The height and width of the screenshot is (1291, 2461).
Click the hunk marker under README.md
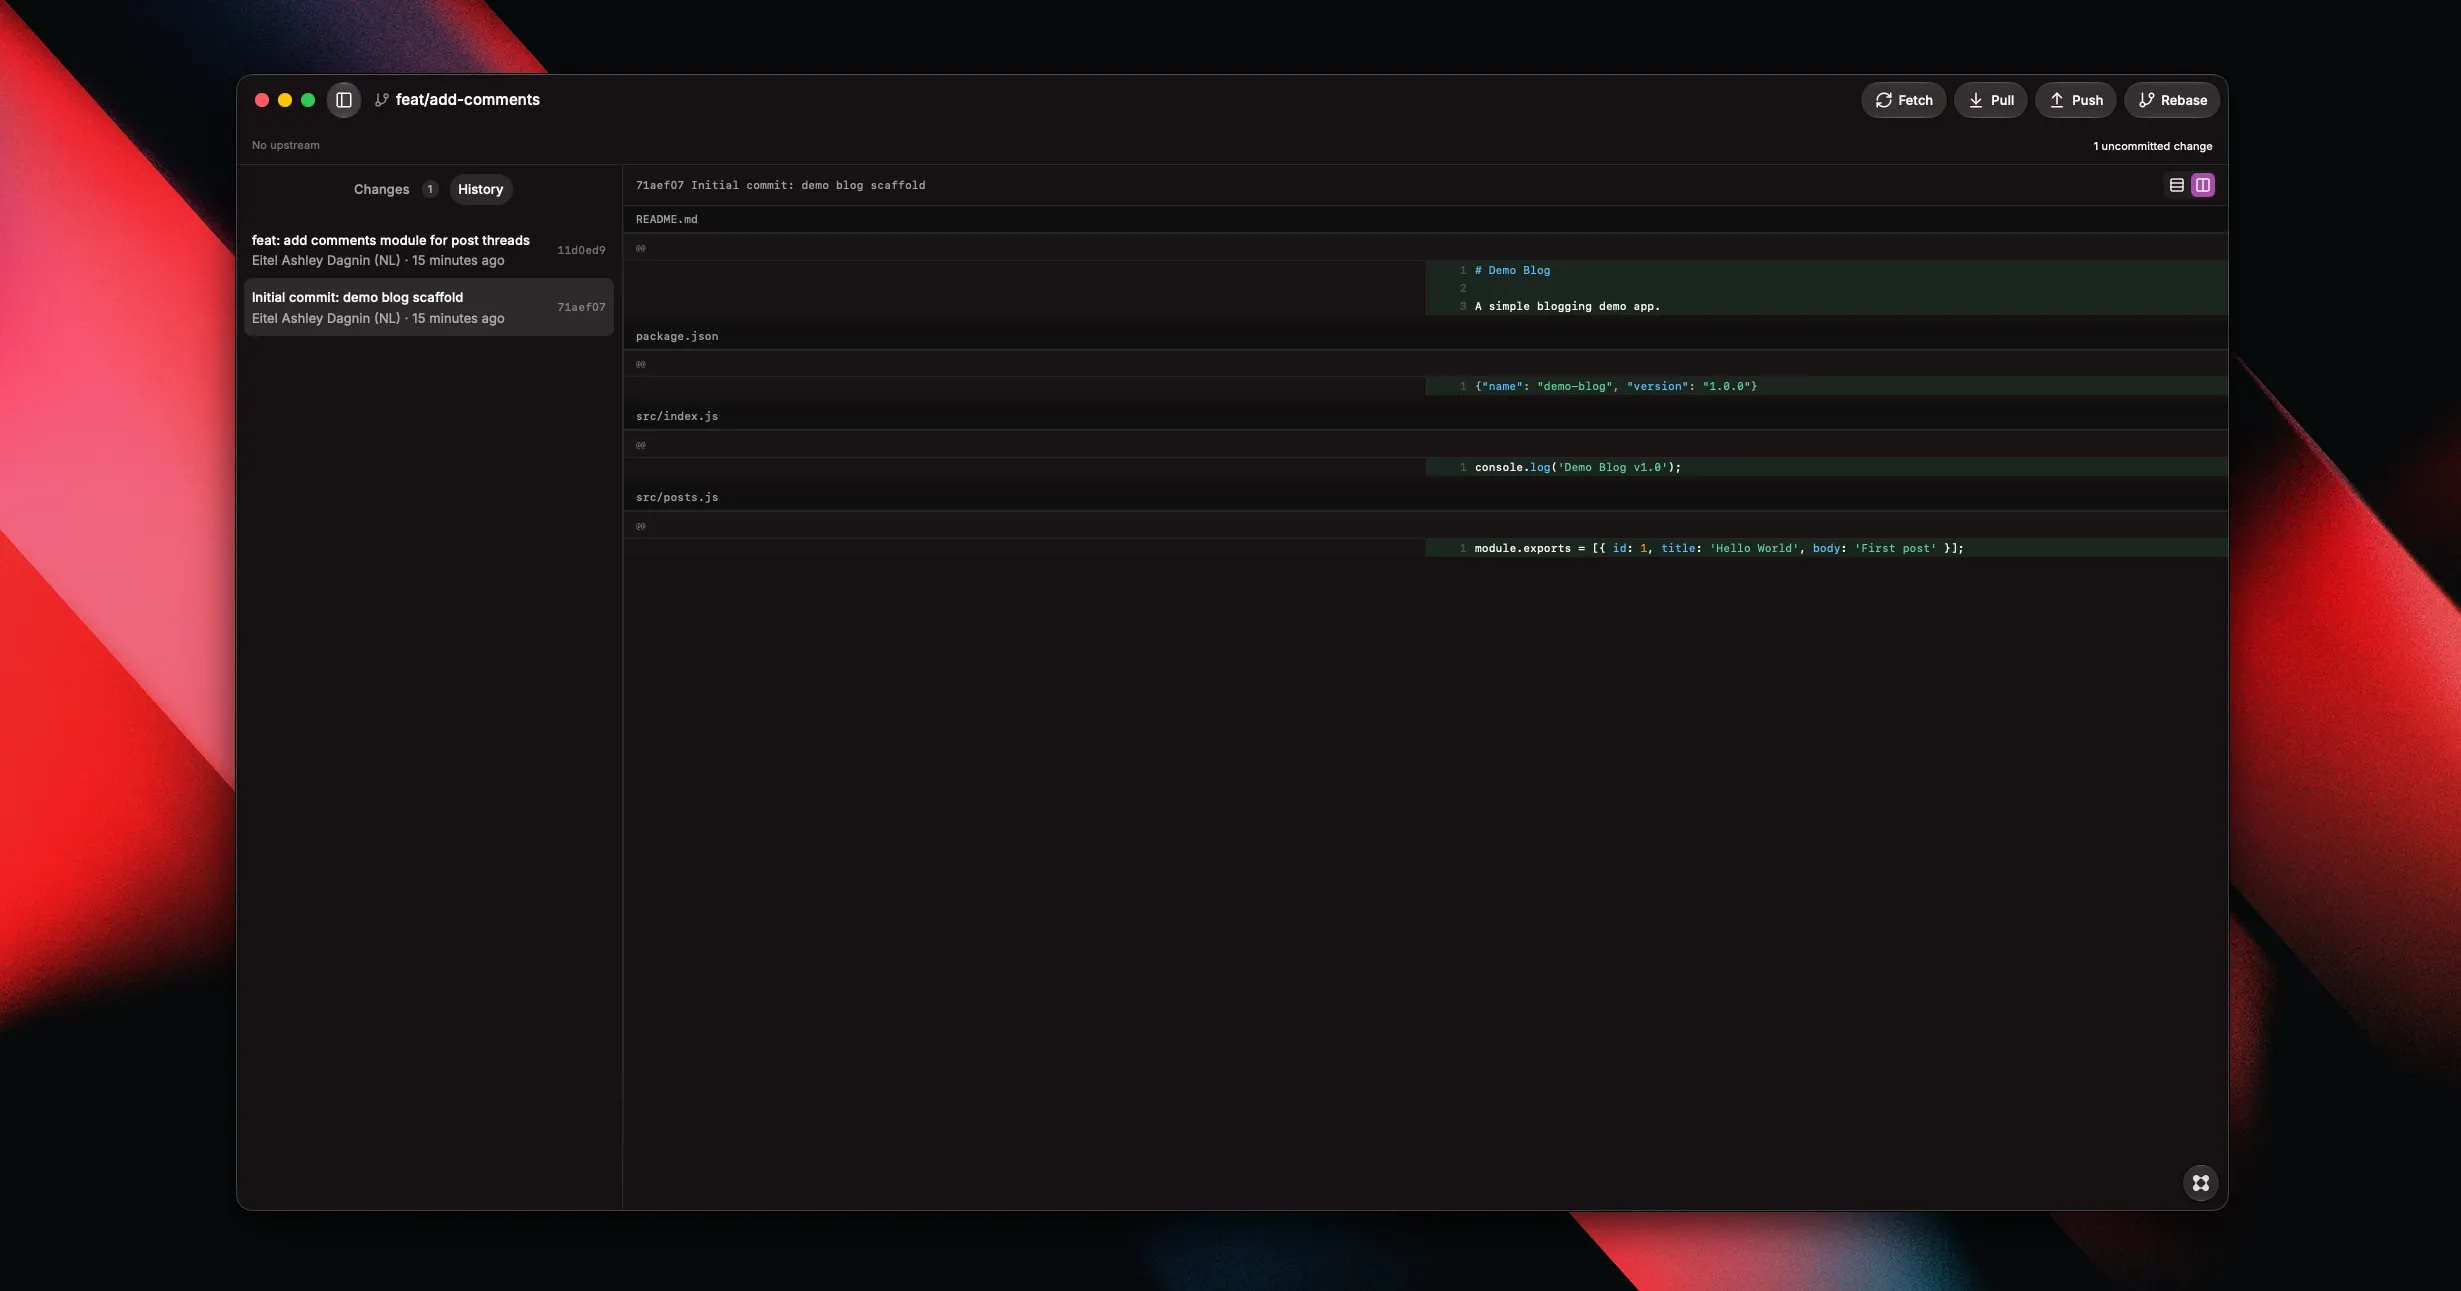[641, 248]
